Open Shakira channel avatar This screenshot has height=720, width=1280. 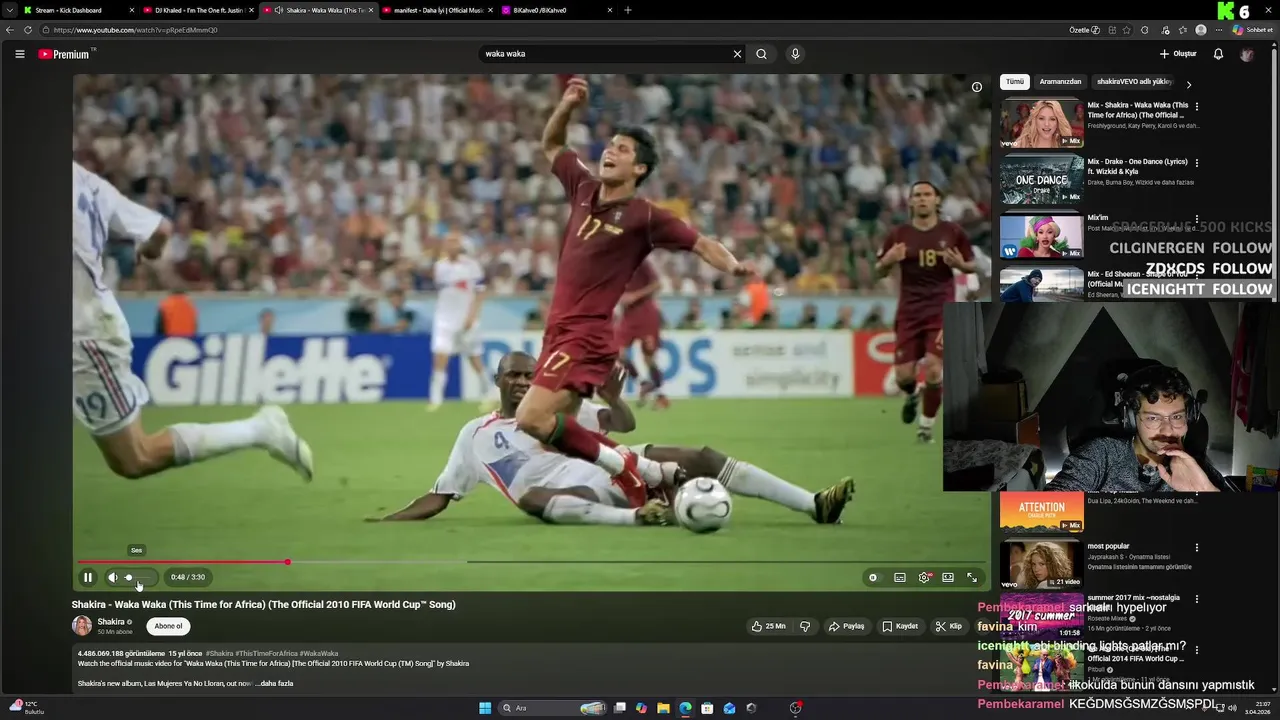click(82, 626)
